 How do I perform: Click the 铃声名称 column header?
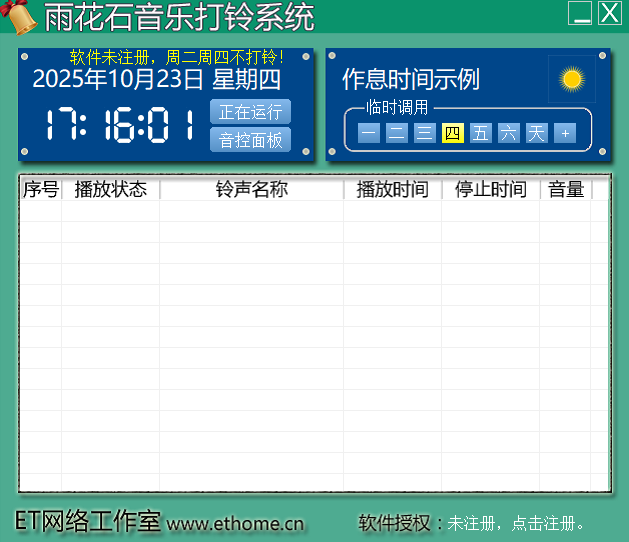[251, 189]
